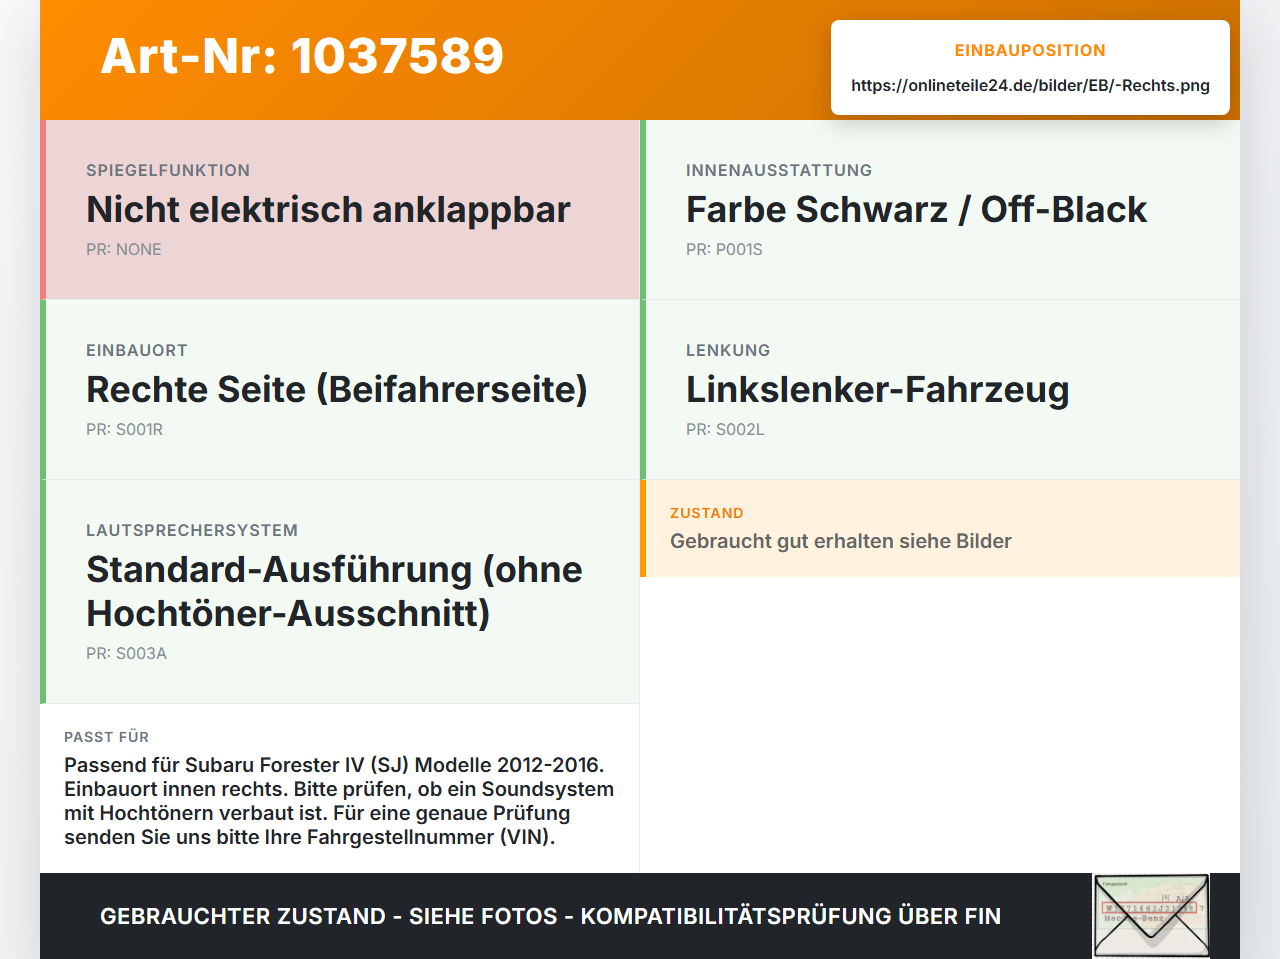Click the "PR: S003A" code
The width and height of the screenshot is (1280, 959).
coord(126,653)
